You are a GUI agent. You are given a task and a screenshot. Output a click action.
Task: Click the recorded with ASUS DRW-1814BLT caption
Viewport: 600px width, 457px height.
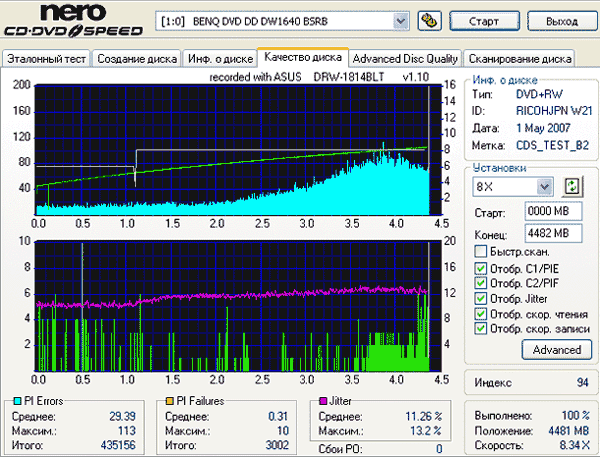319,77
